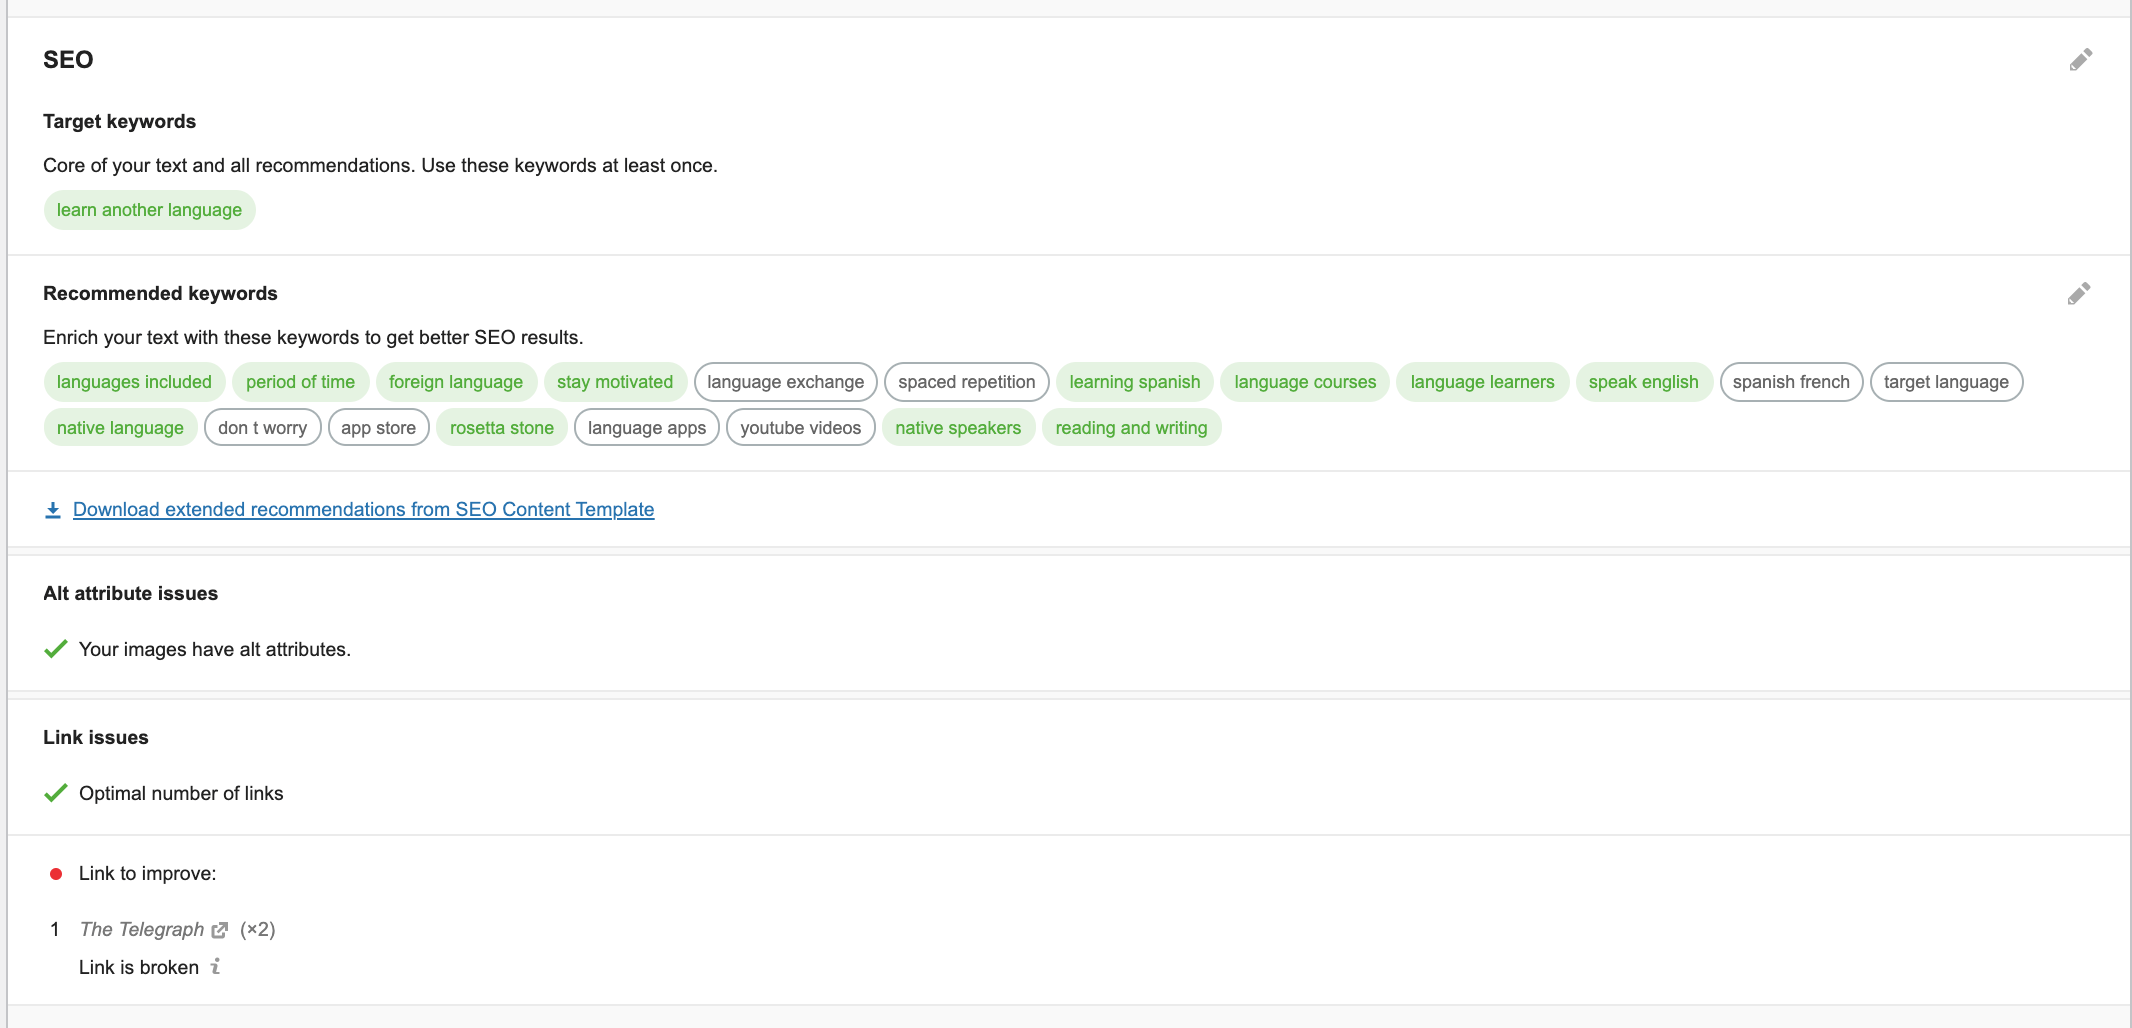Show info about the broken link
The width and height of the screenshot is (2132, 1028).
(x=215, y=967)
